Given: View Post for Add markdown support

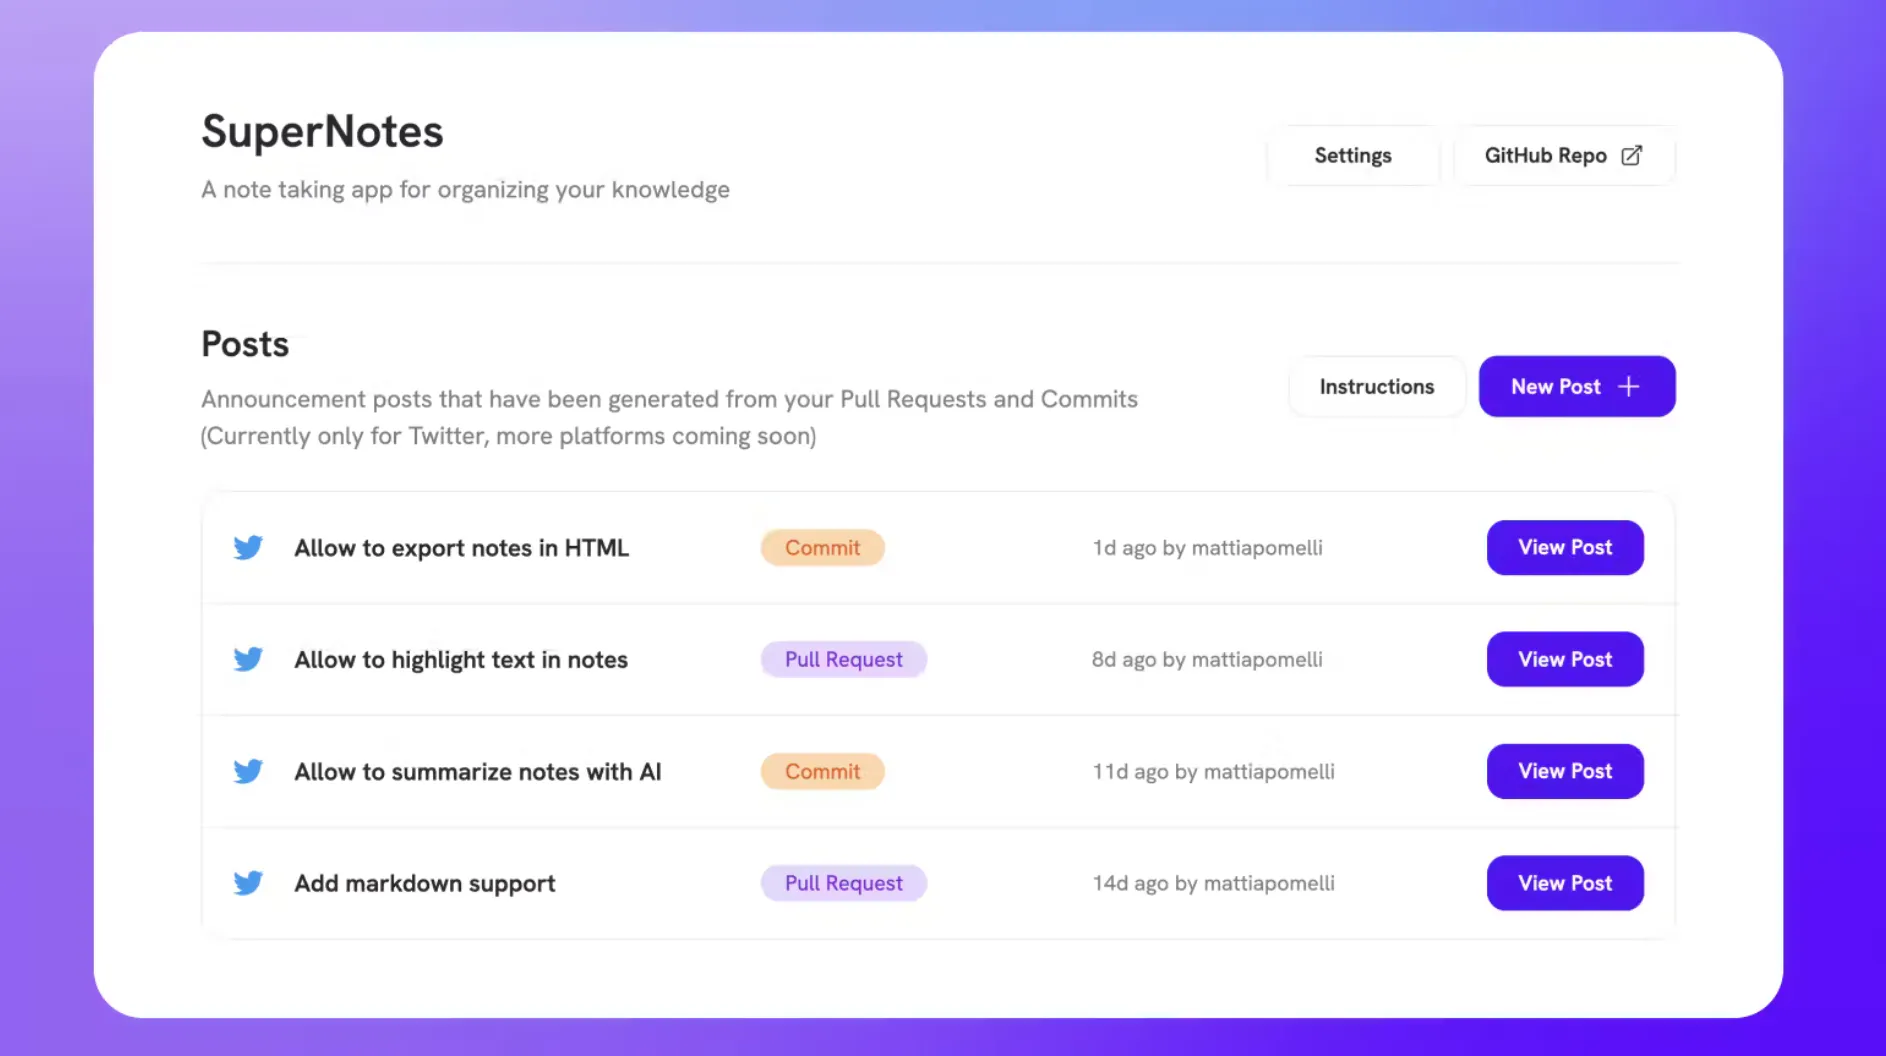Looking at the screenshot, I should pos(1565,883).
